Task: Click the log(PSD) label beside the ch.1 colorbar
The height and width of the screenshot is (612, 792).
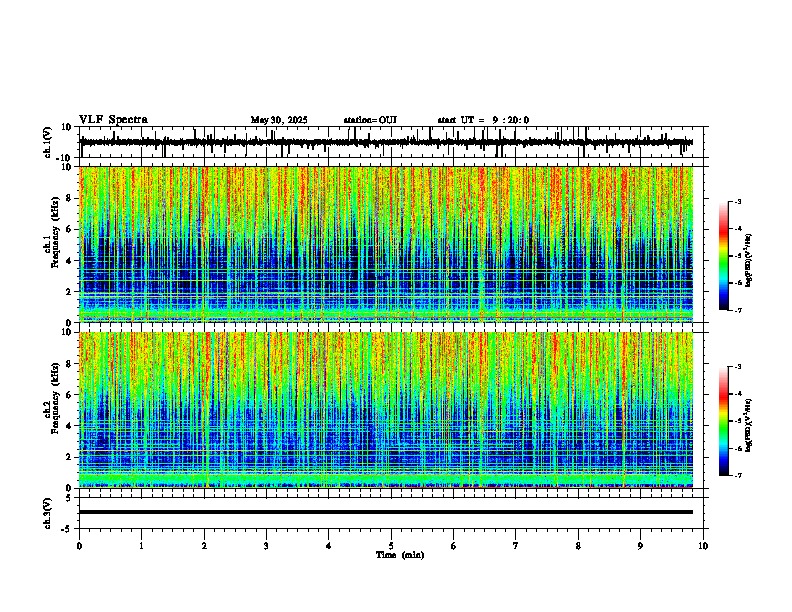Action: click(x=749, y=261)
